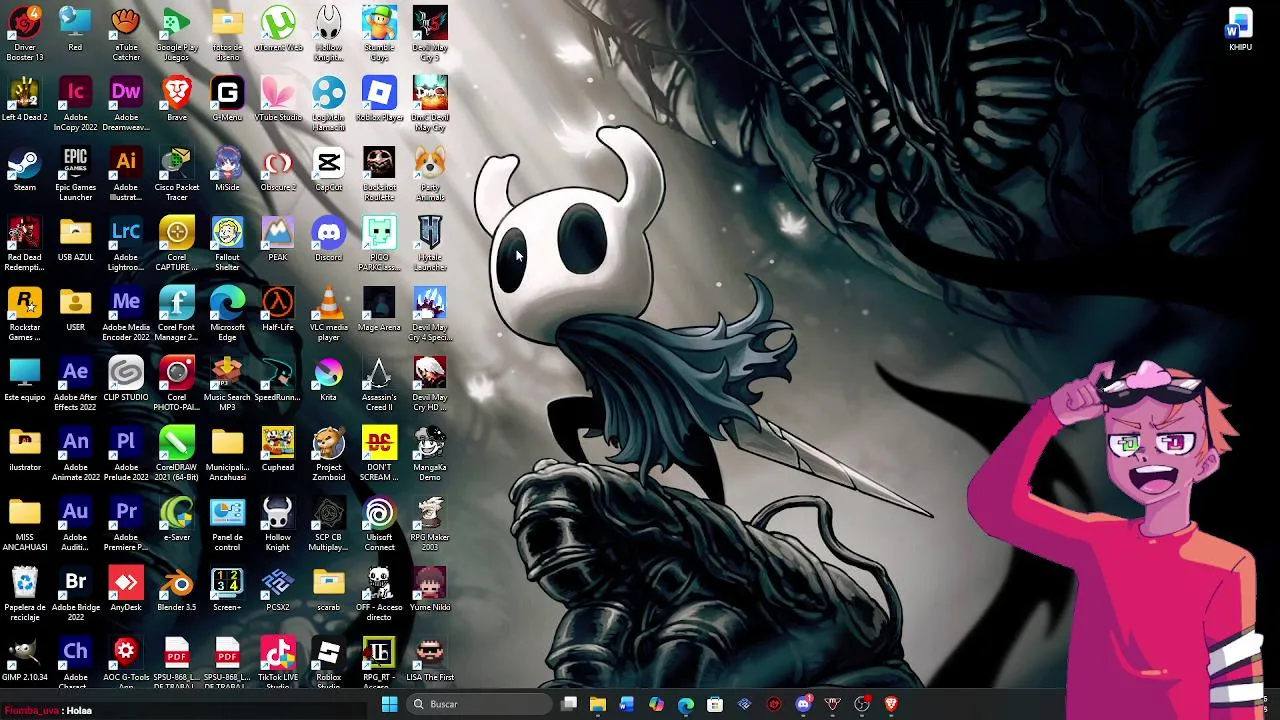The image size is (1280, 720).
Task: Open the aTube Catcher shortcut
Action: click(126, 34)
